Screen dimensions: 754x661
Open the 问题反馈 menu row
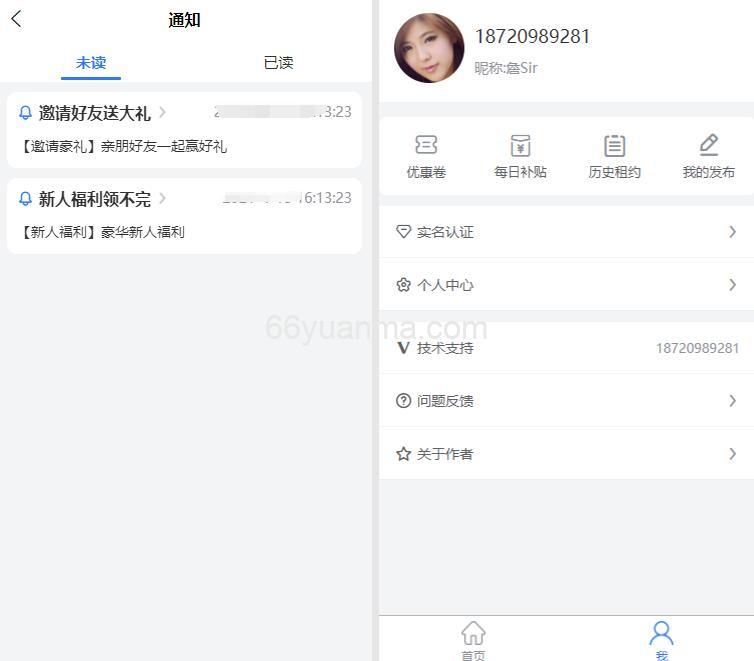click(x=566, y=400)
